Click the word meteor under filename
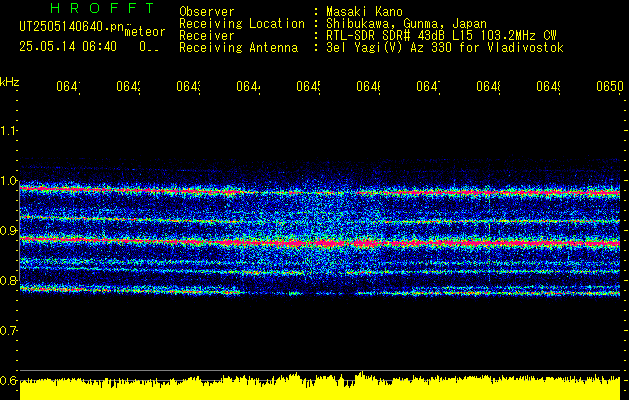 coord(145,32)
